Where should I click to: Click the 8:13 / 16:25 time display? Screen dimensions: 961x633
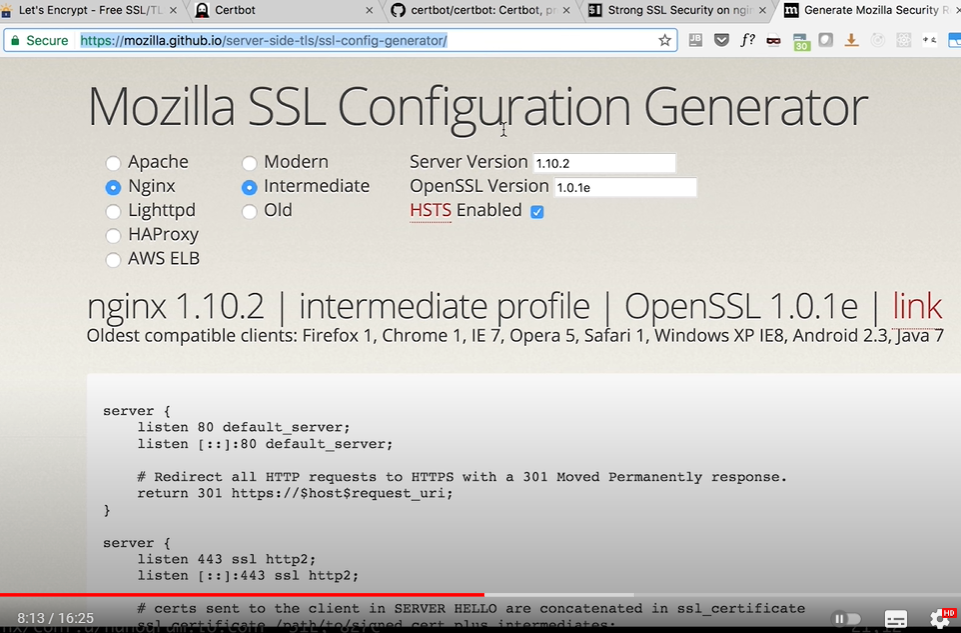pos(55,618)
